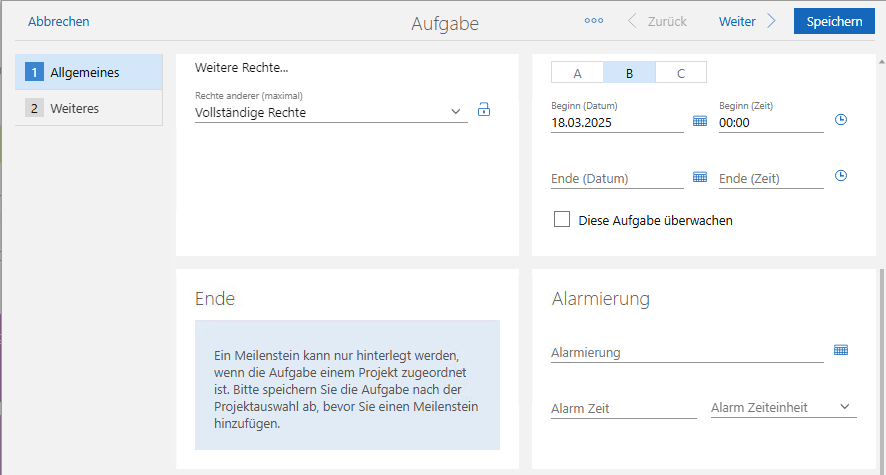
Task: Click the Weitere Rechte... link
Action: pos(241,68)
